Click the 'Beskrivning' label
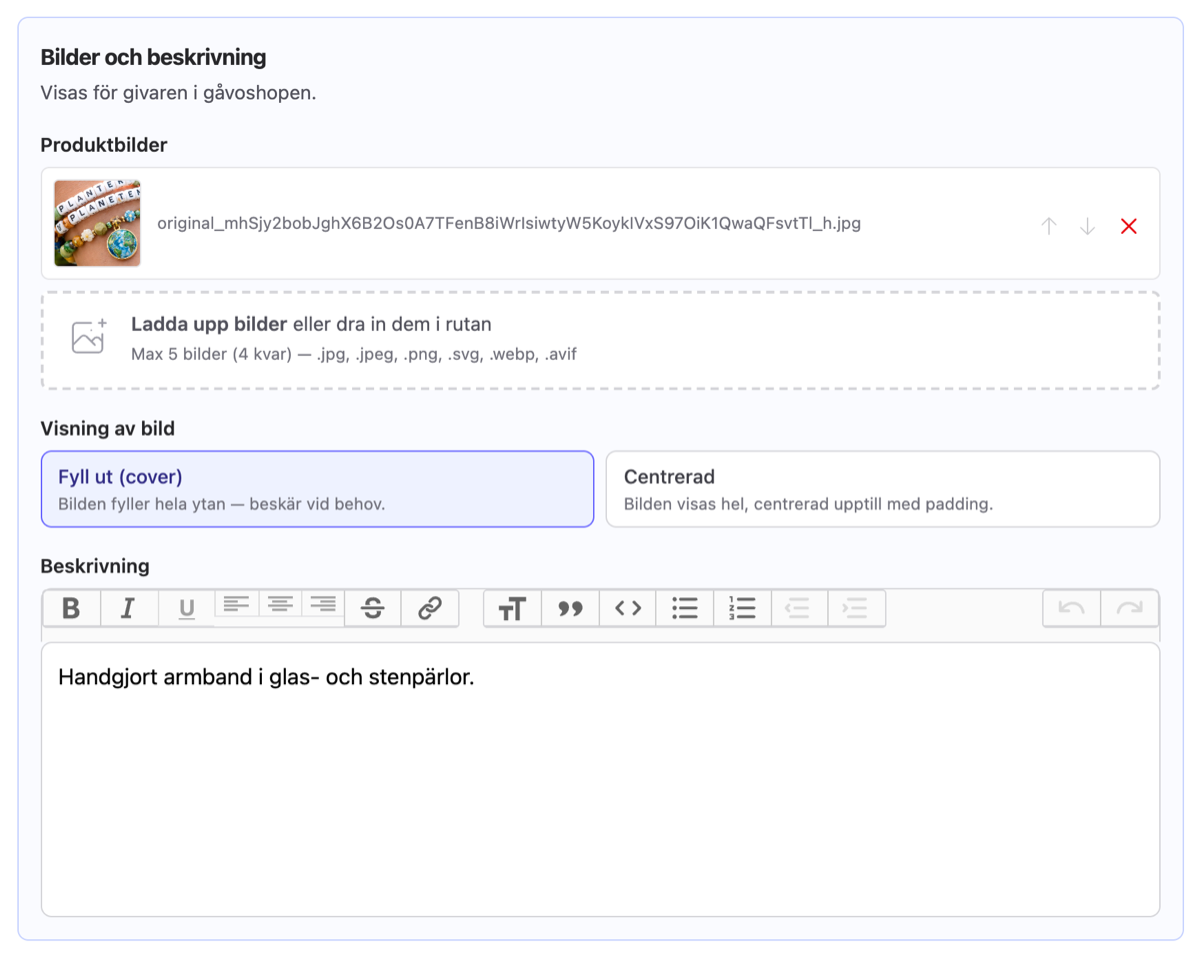 click(x=95, y=566)
